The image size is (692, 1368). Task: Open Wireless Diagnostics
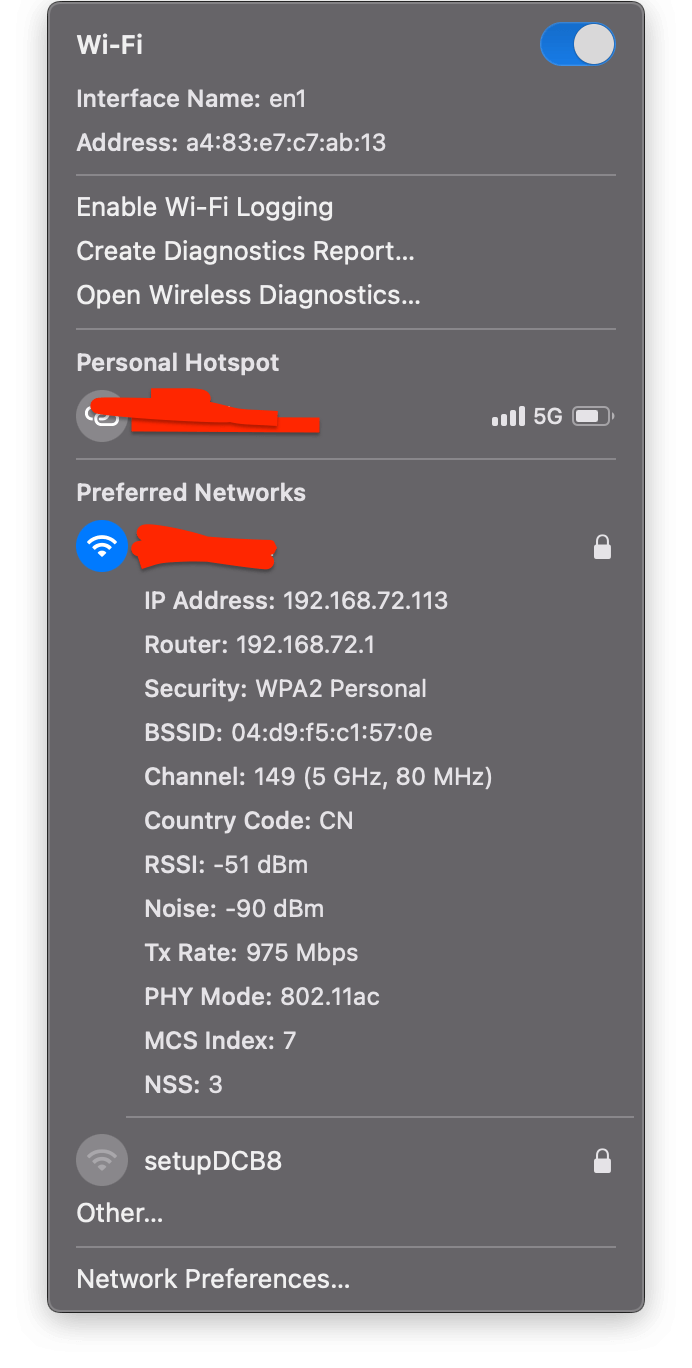pyautogui.click(x=248, y=295)
